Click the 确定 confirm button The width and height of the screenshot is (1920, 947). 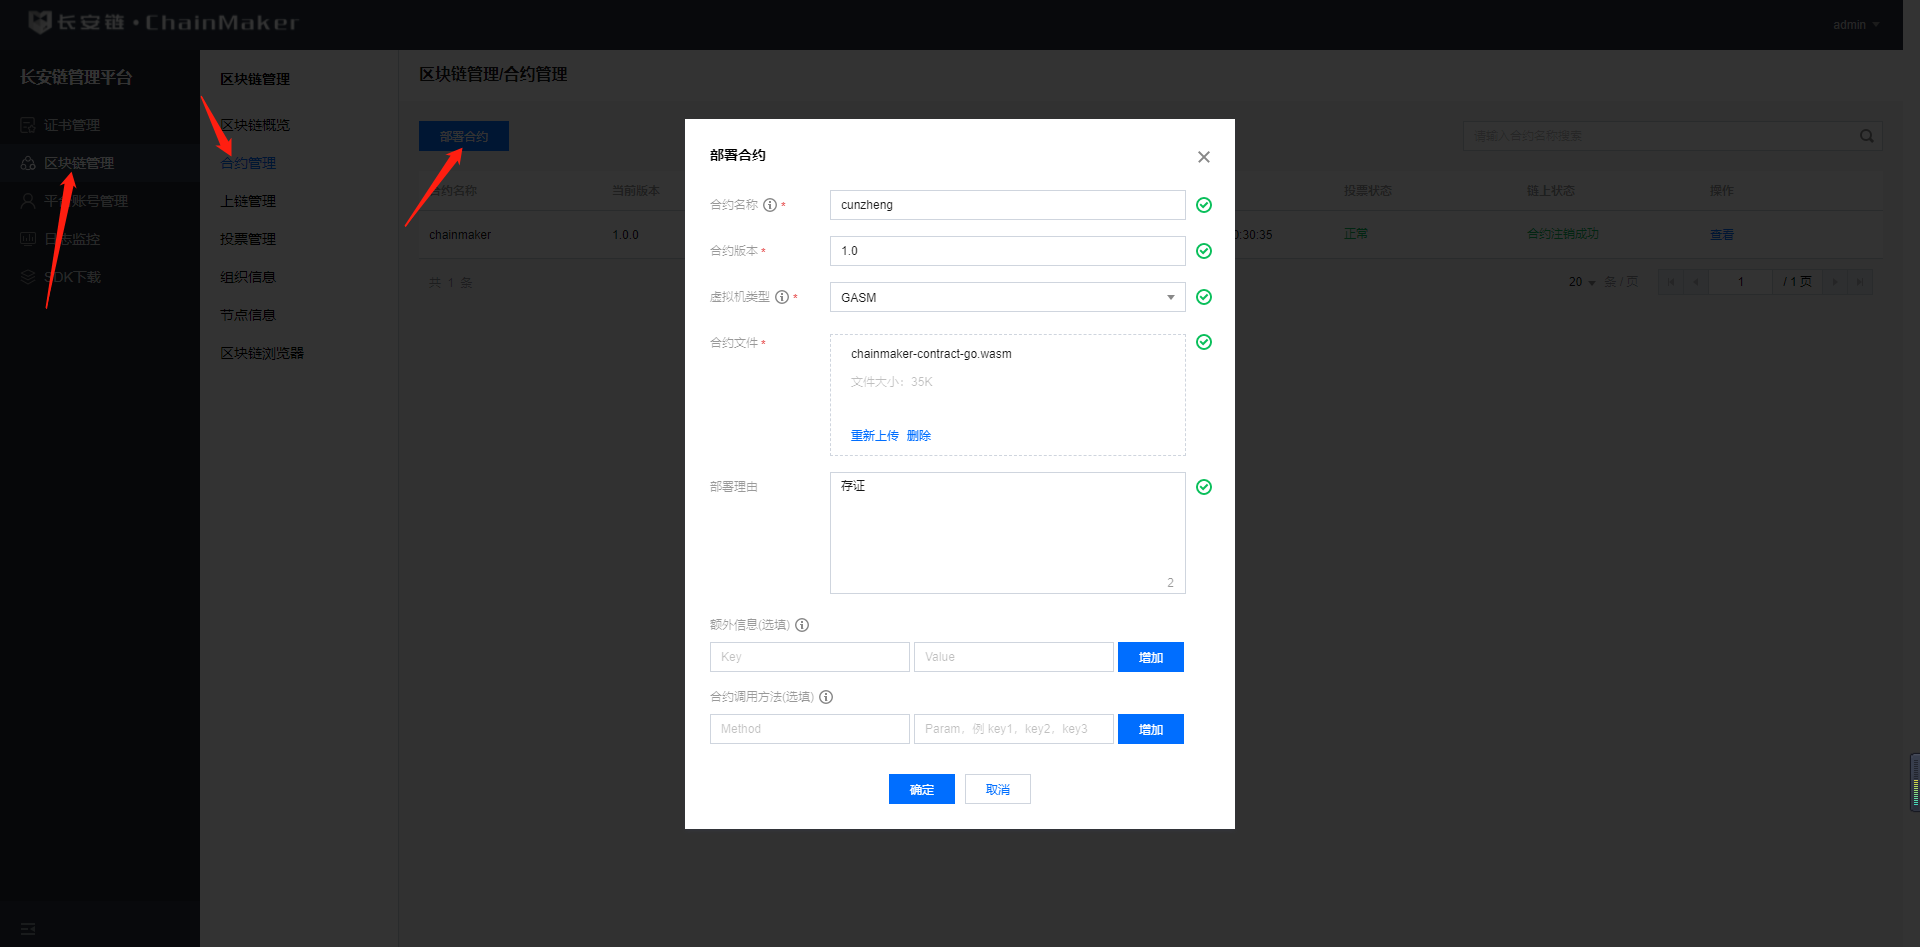pyautogui.click(x=922, y=789)
